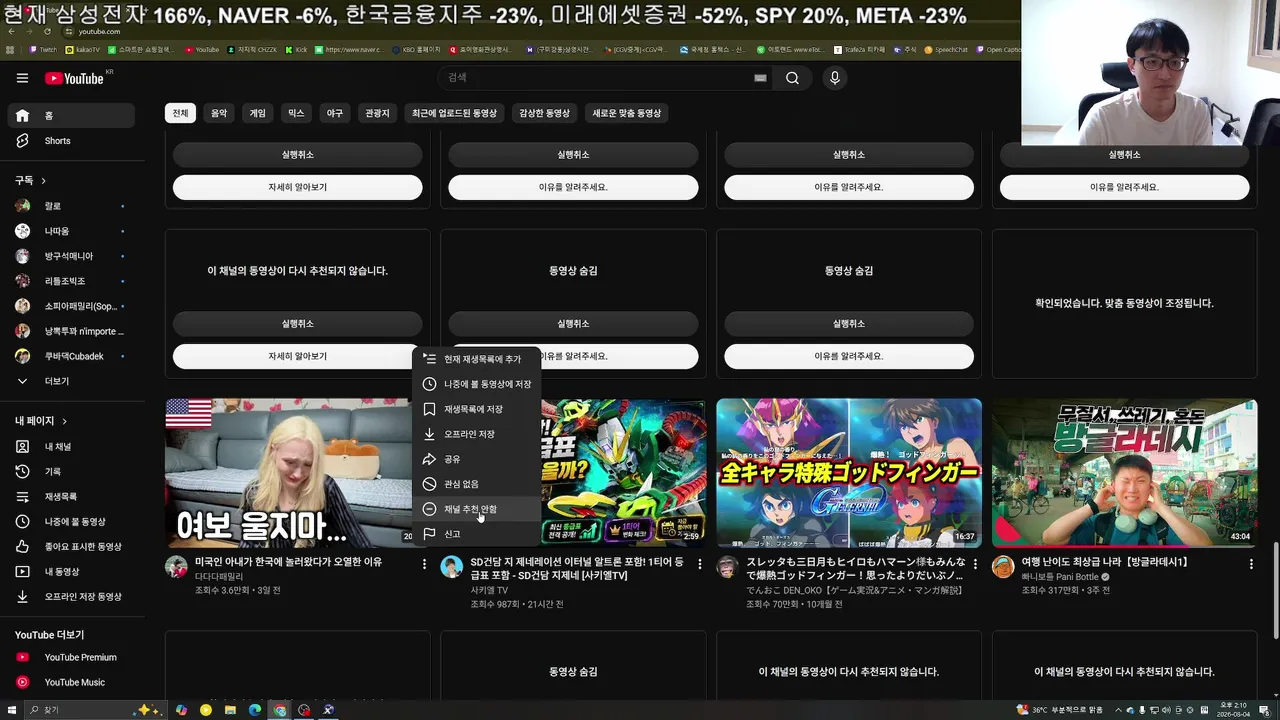Select 현재 재생목록에 추가 in the context menu

[x=477, y=359]
